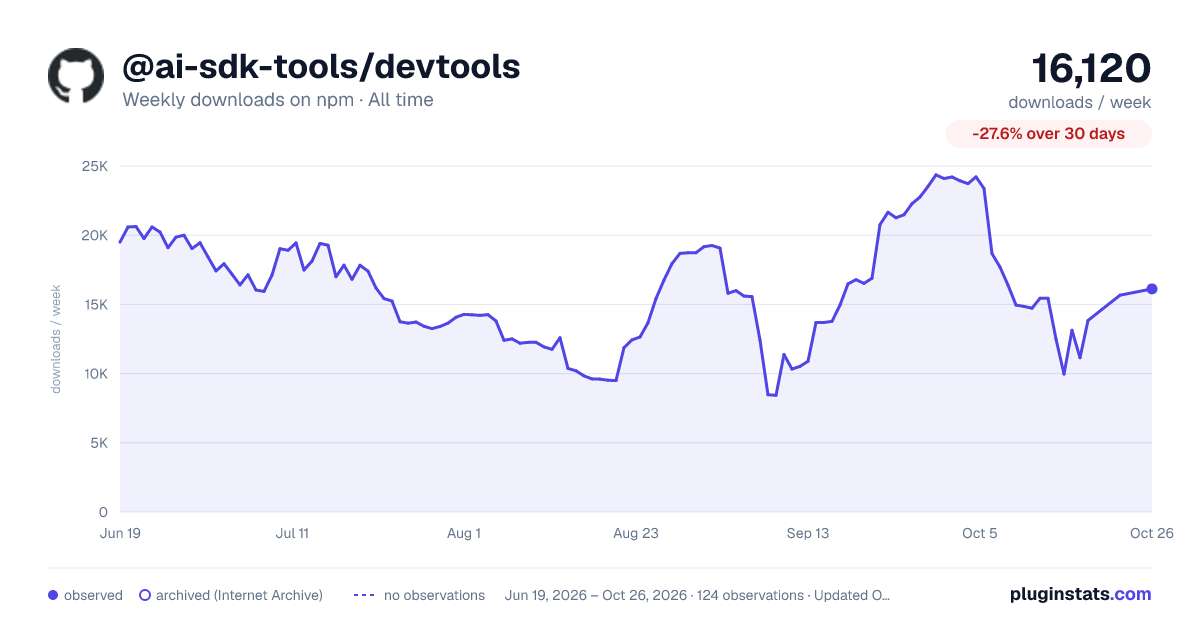Click the Aug 1 x-axis label
The height and width of the screenshot is (630, 1200).
[464, 533]
